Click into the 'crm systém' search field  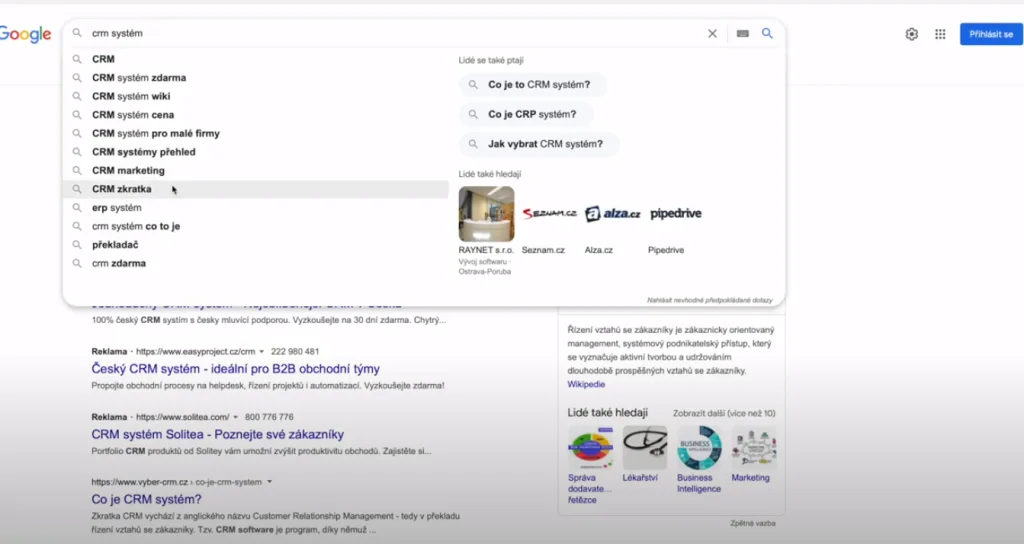pyautogui.click(x=392, y=33)
